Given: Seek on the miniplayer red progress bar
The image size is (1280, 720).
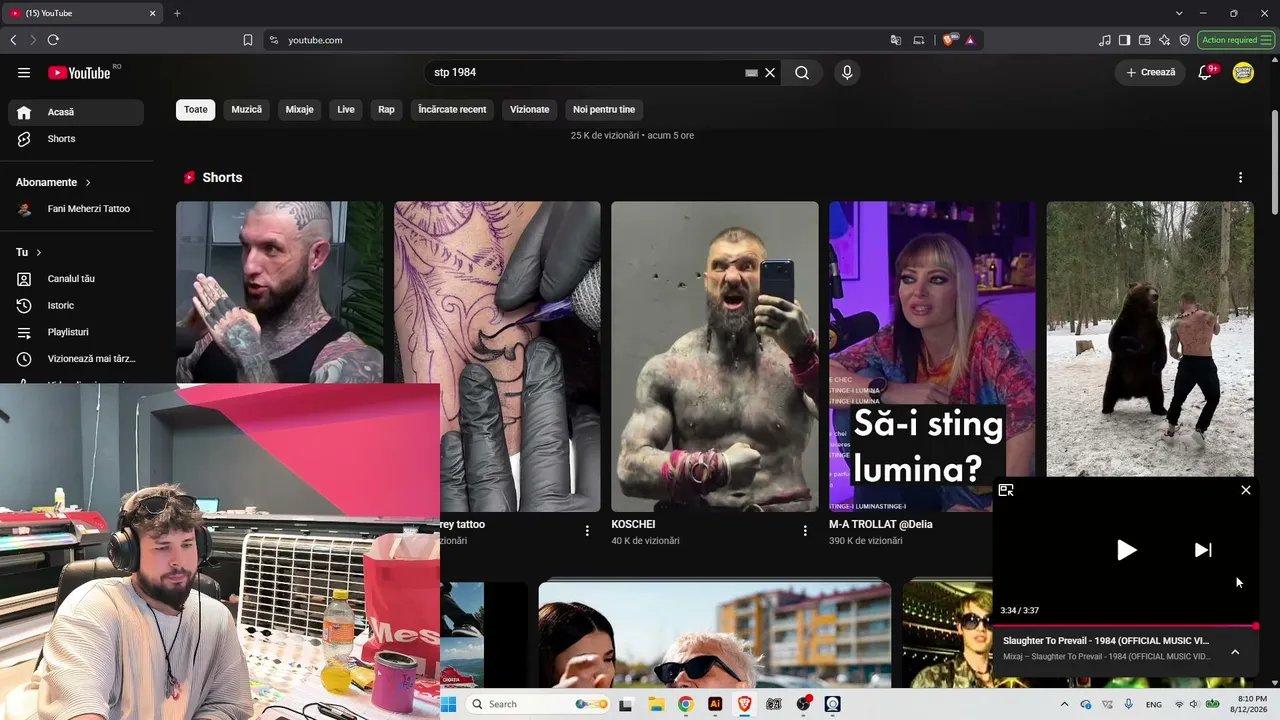Looking at the screenshot, I should (x=1125, y=626).
